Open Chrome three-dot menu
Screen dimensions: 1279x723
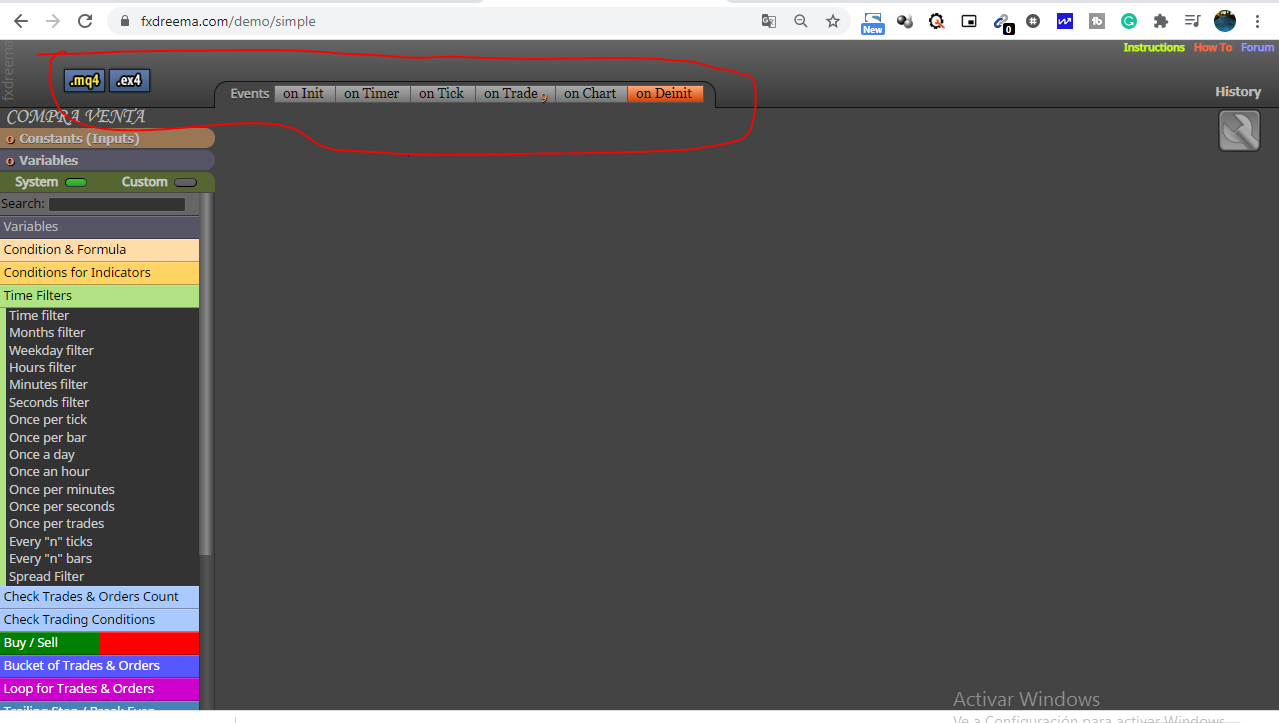1257,21
